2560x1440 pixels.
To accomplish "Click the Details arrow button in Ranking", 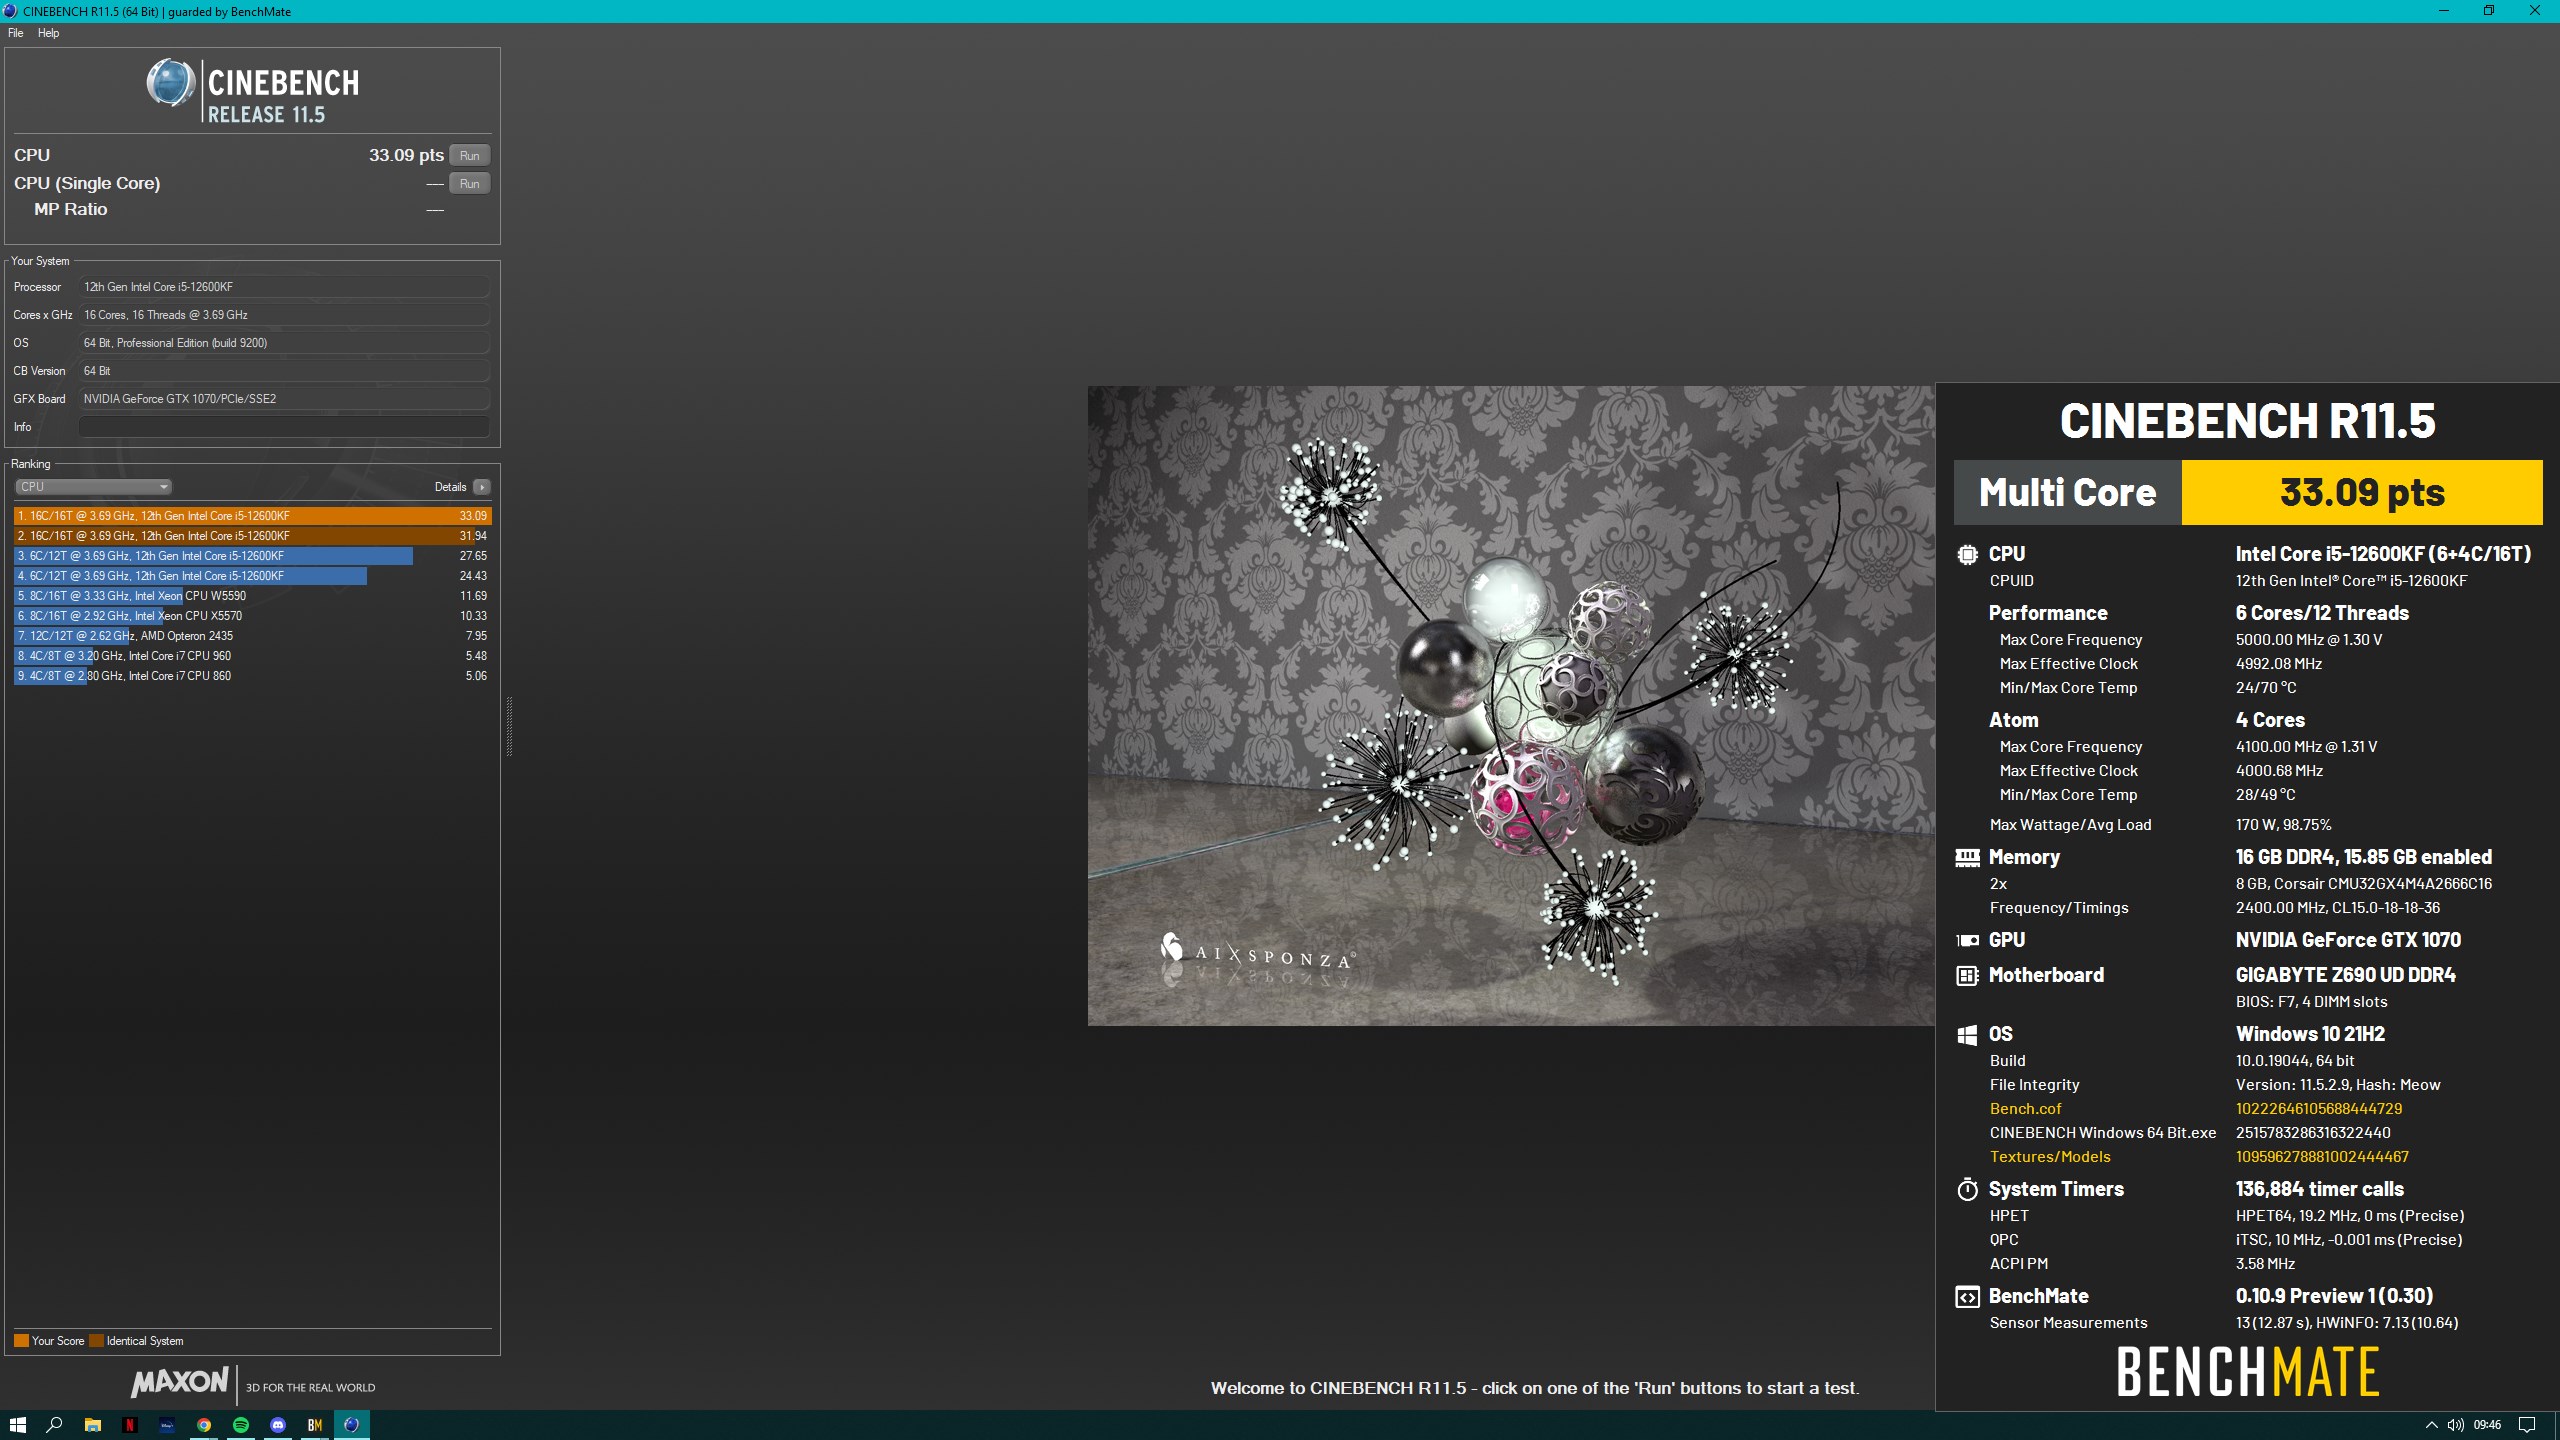I will click(x=482, y=487).
